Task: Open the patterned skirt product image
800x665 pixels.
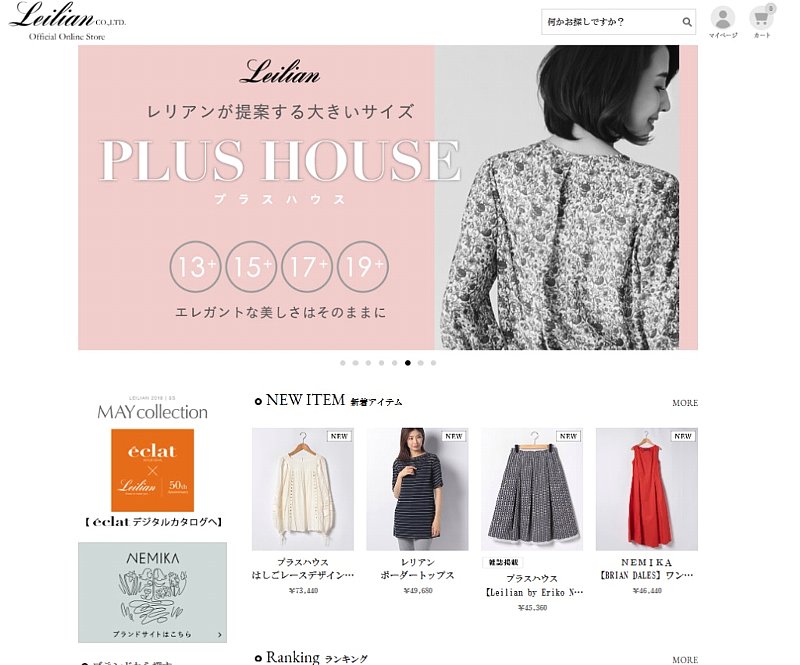Action: point(532,489)
